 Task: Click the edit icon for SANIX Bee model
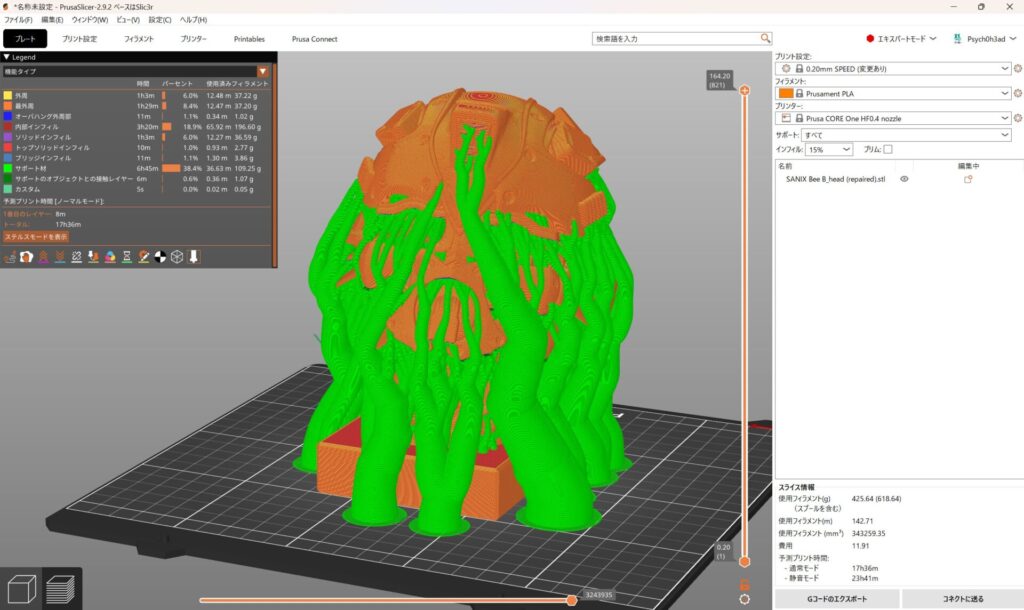click(x=967, y=179)
